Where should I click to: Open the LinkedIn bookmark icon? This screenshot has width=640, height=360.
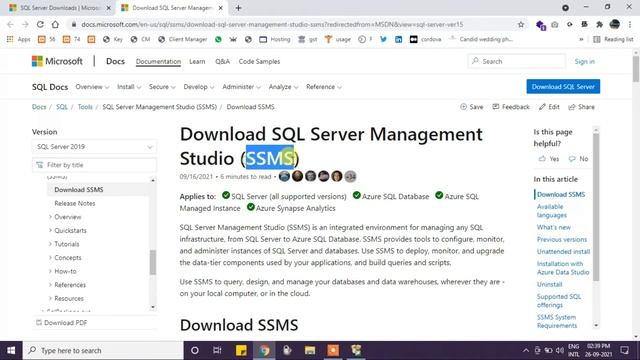(398, 39)
